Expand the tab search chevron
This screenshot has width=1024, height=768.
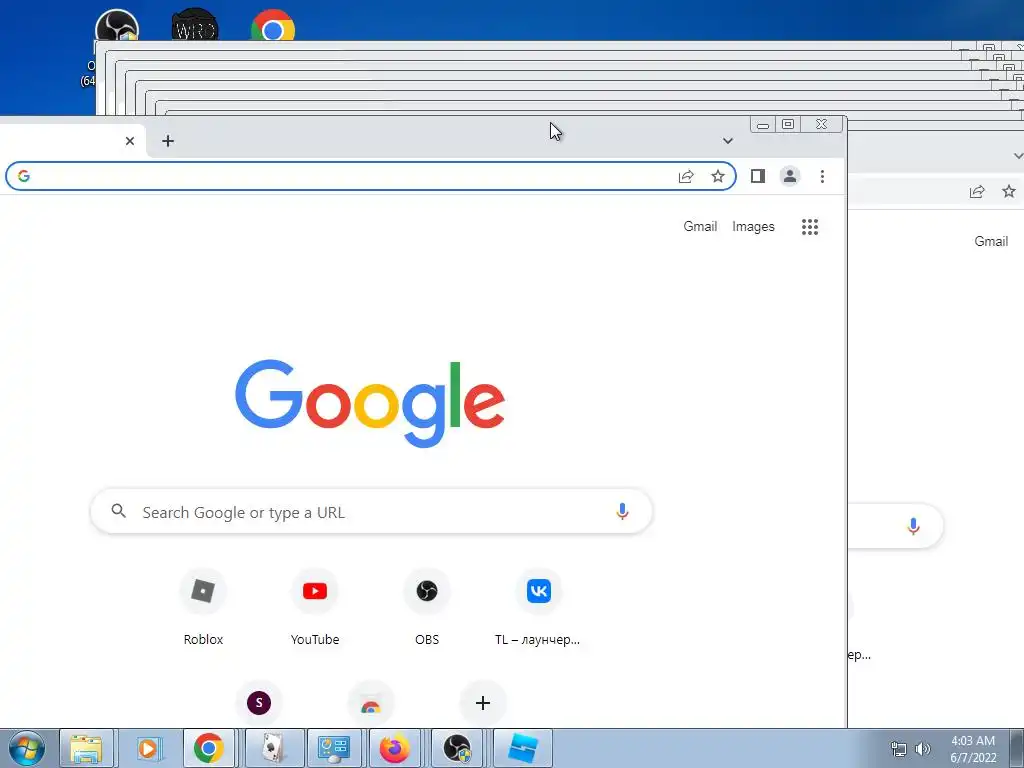pyautogui.click(x=728, y=141)
